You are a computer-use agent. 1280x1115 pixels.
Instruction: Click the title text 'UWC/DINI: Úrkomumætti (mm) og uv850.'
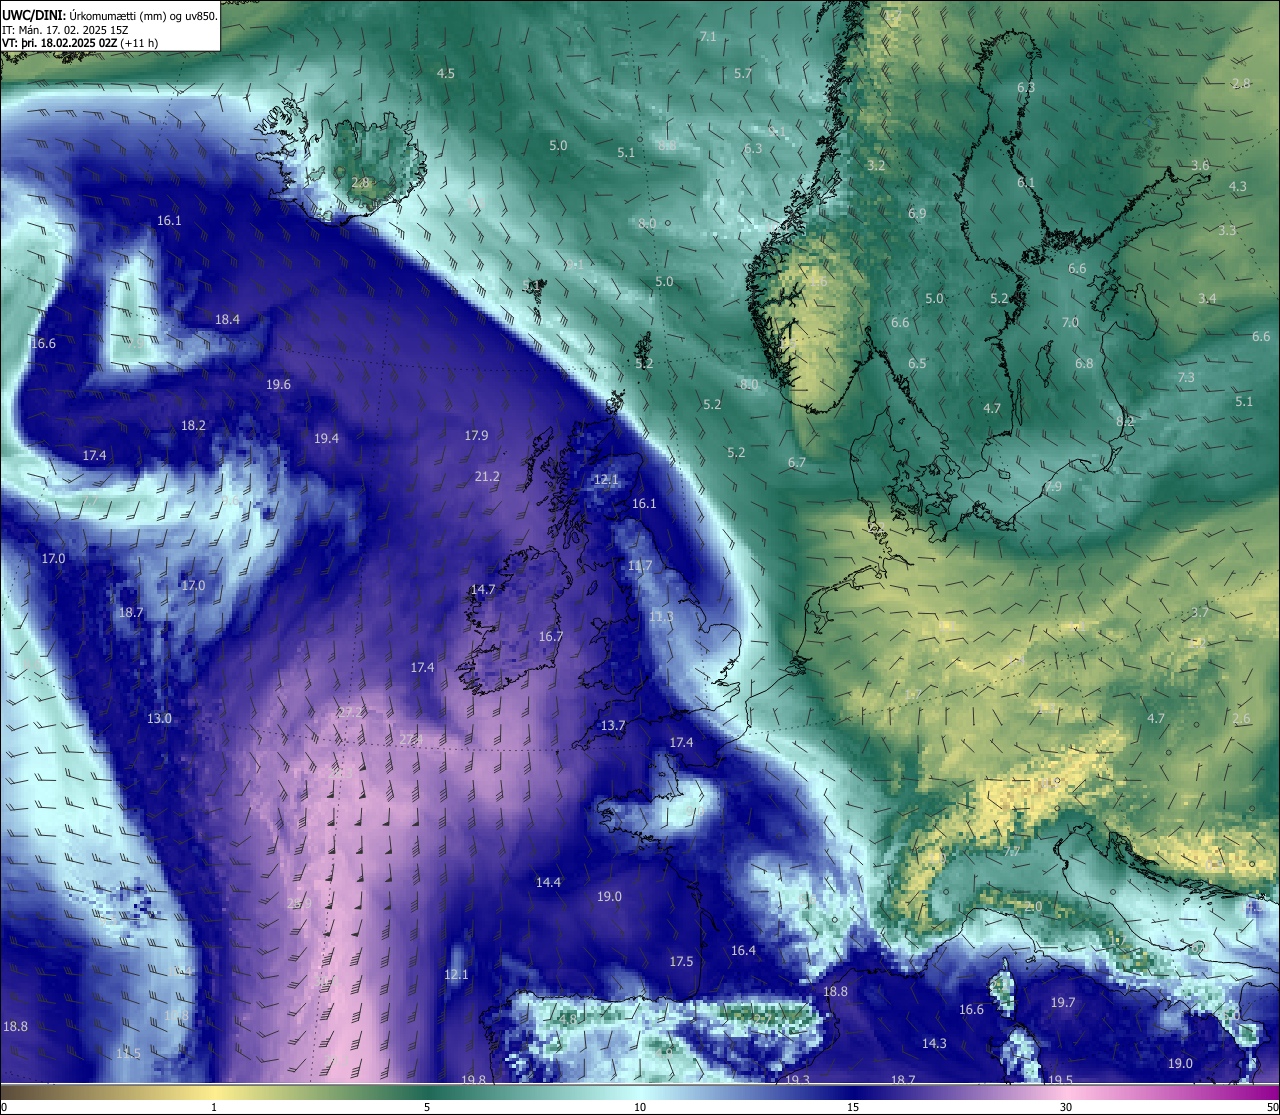pyautogui.click(x=109, y=16)
